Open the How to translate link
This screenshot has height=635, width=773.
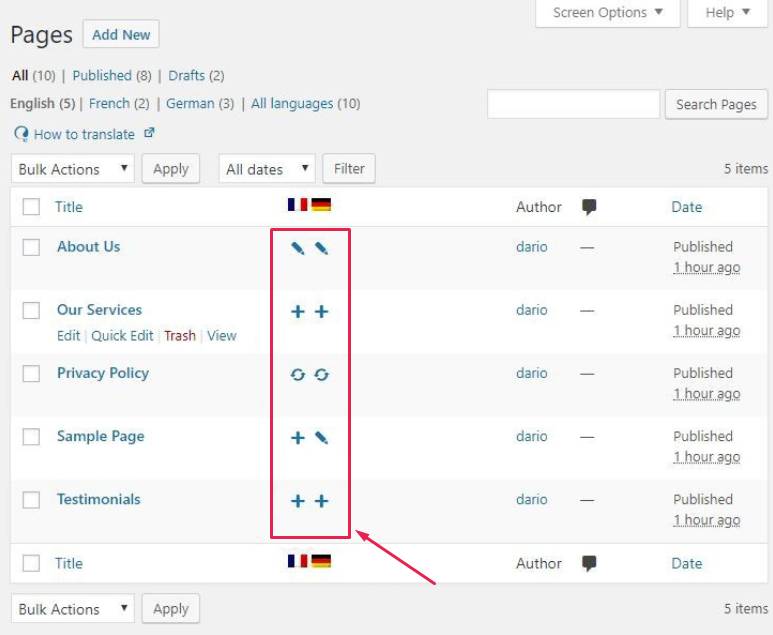(84, 133)
